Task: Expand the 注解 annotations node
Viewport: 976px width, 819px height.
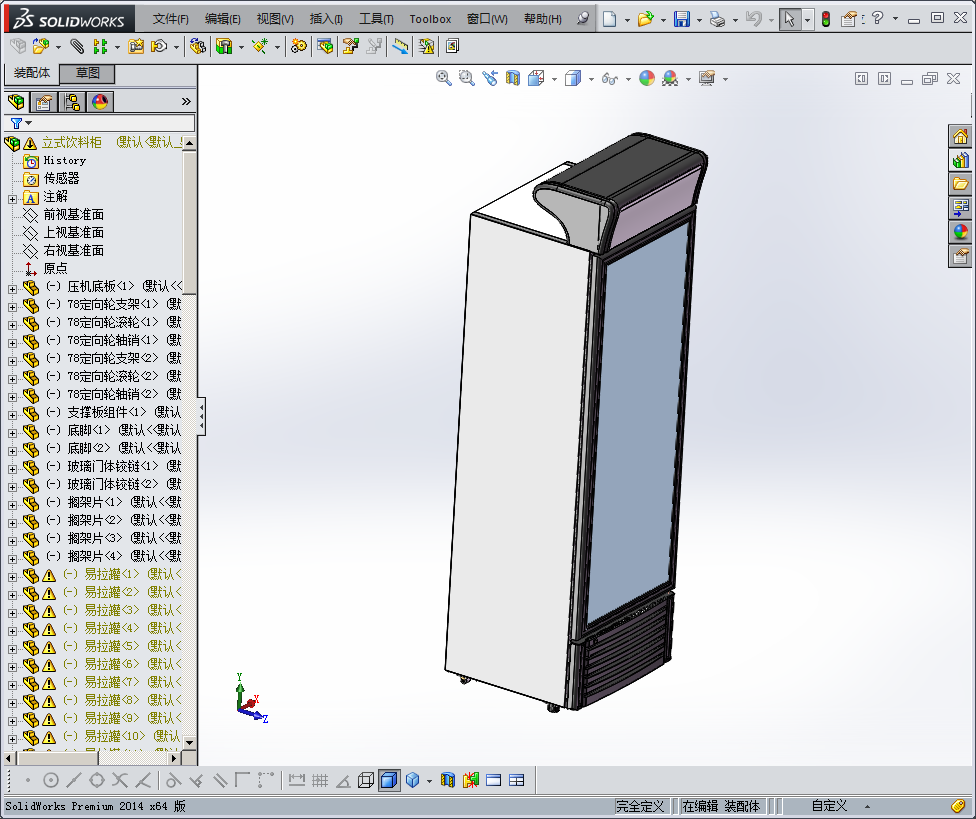Action: pos(12,199)
